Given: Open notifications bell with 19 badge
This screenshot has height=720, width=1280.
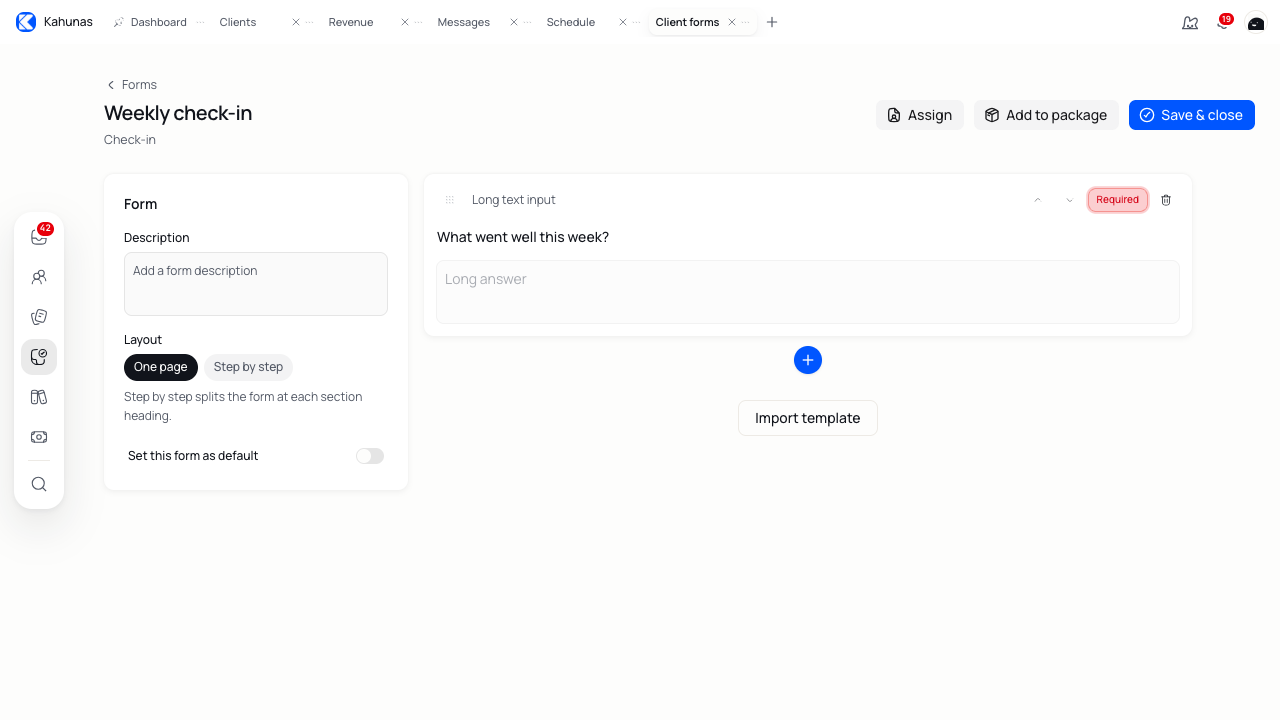Looking at the screenshot, I should [x=1223, y=22].
